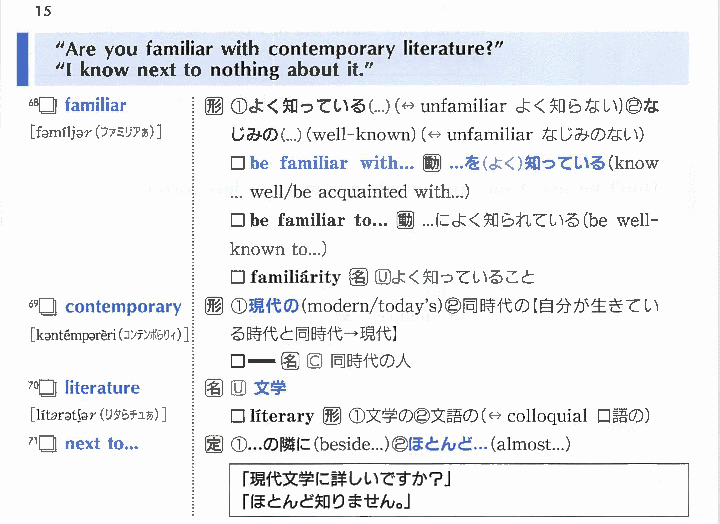
Task: Click the 名 noun icon on literature's definition
Action: [213, 388]
